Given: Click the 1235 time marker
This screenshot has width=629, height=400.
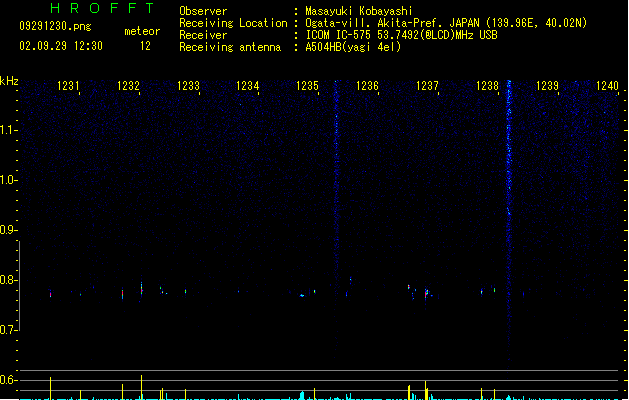Looking at the screenshot, I should (307, 85).
